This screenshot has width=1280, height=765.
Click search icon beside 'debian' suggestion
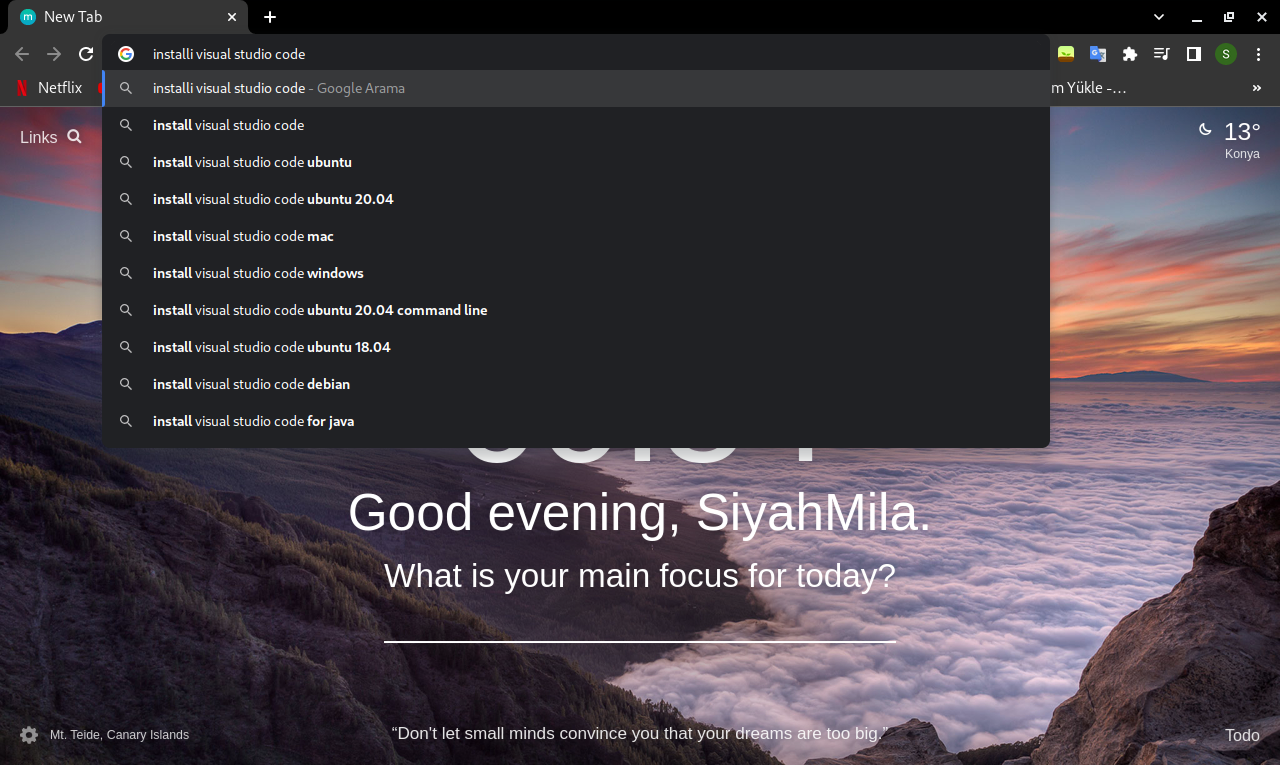[x=126, y=384]
